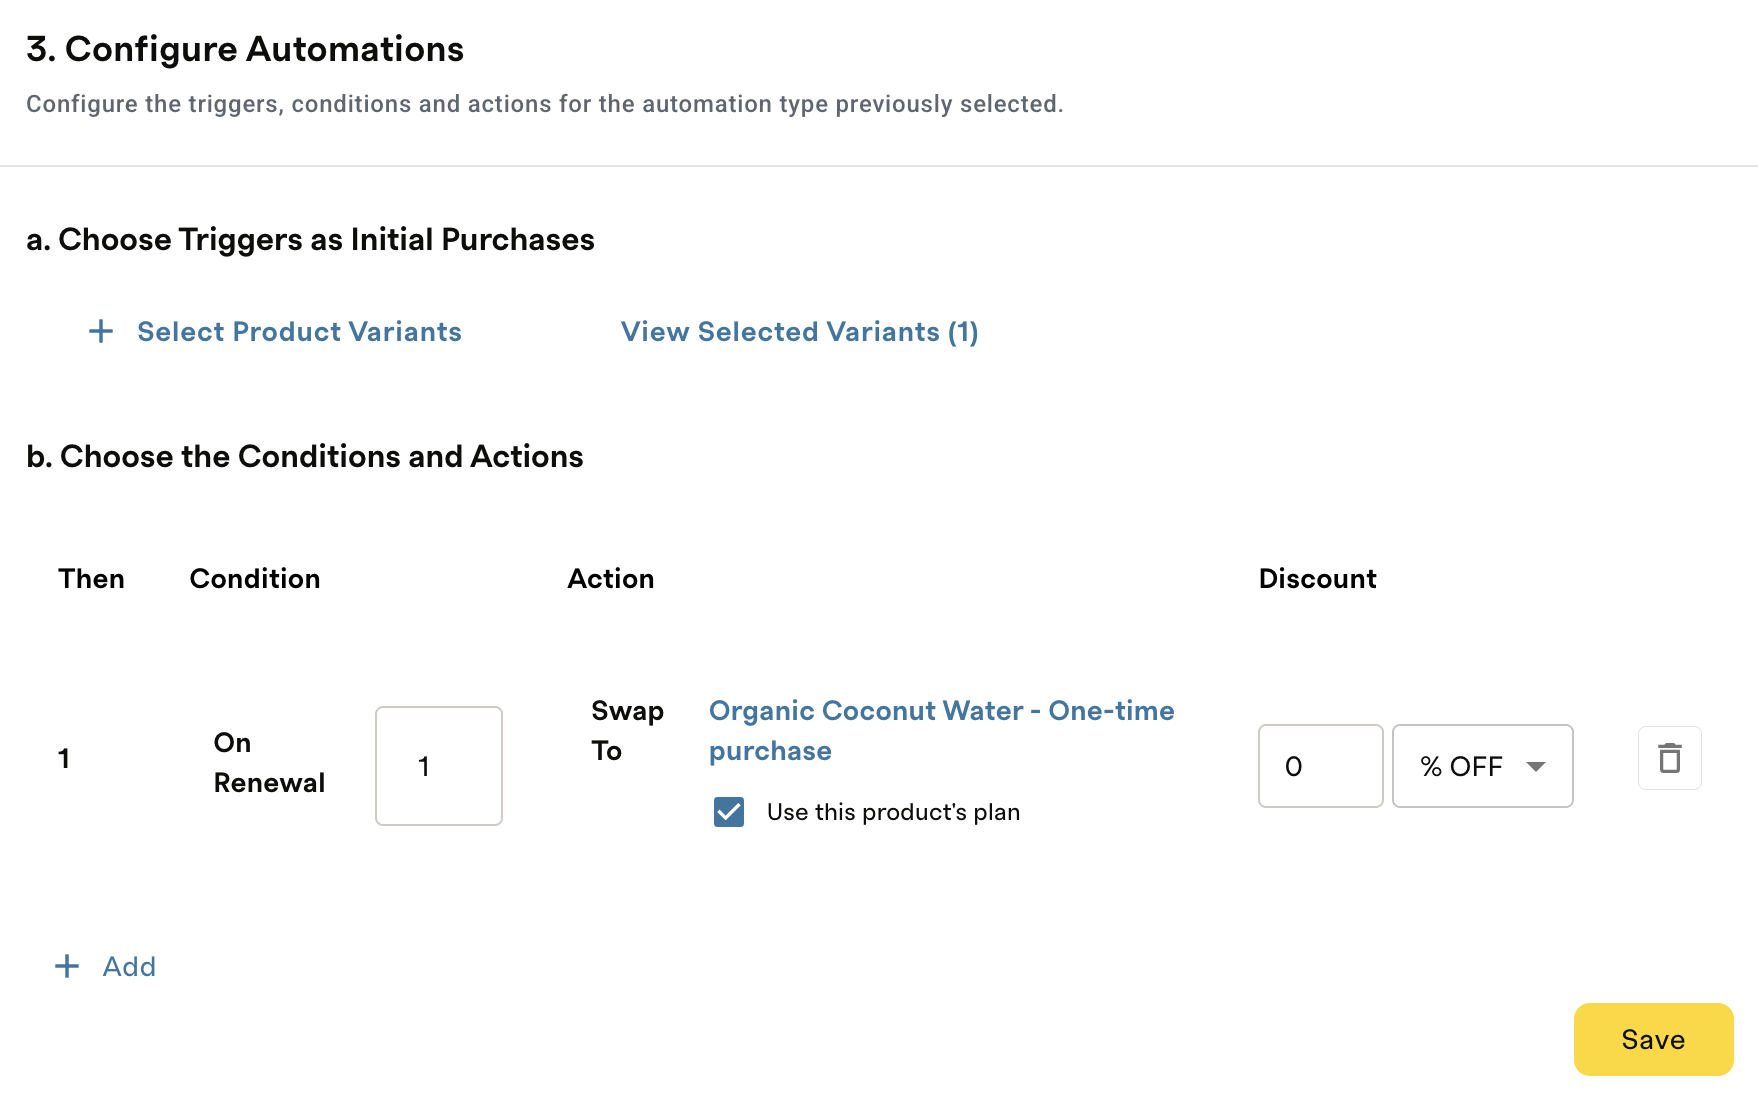The image size is (1758, 1096).
Task: Click the Discount column header
Action: 1317,579
